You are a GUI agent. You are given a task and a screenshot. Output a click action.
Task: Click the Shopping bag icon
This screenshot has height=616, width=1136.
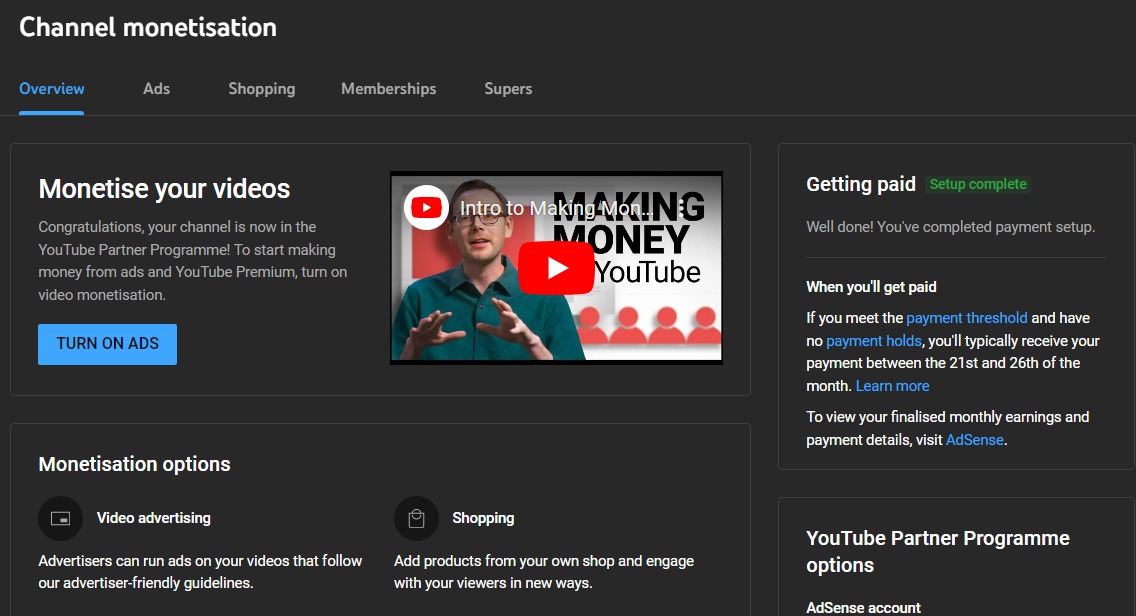tap(416, 518)
